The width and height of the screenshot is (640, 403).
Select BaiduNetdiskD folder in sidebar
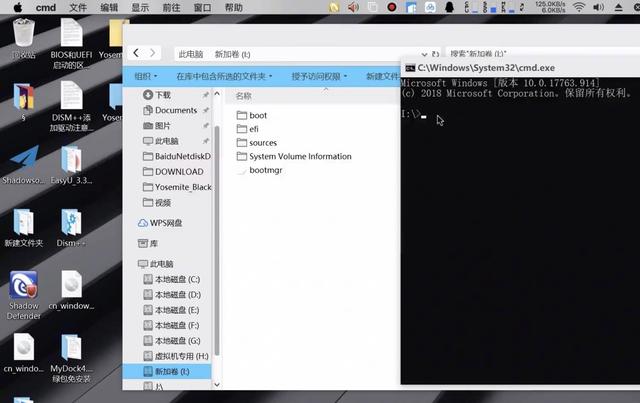click(177, 156)
